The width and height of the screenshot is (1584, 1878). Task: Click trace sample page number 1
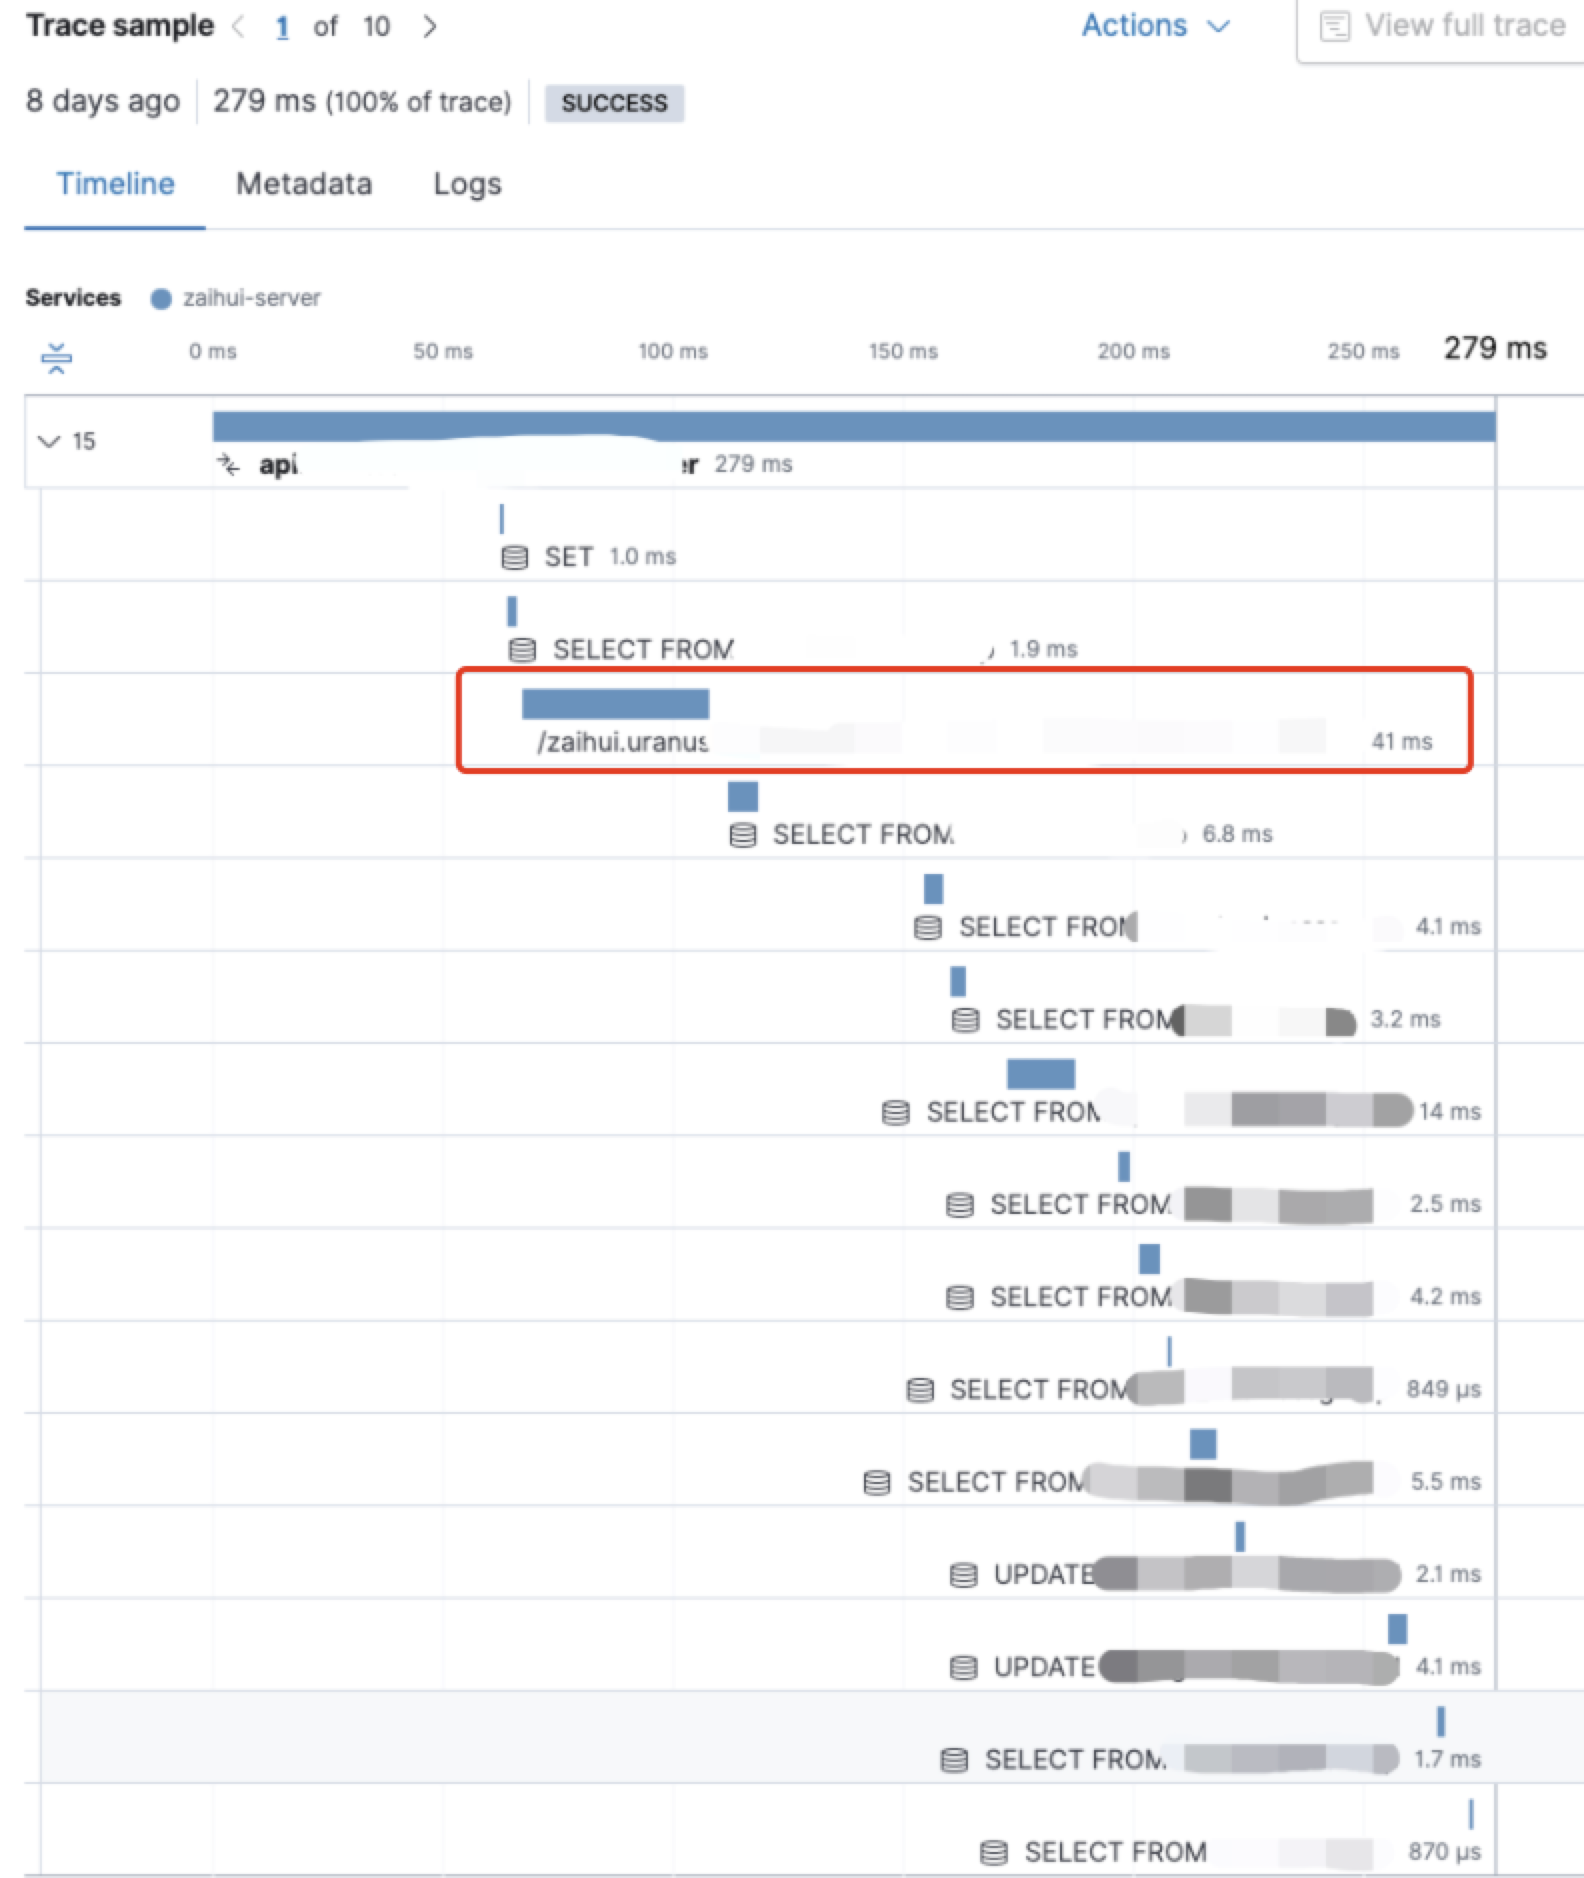(x=283, y=27)
